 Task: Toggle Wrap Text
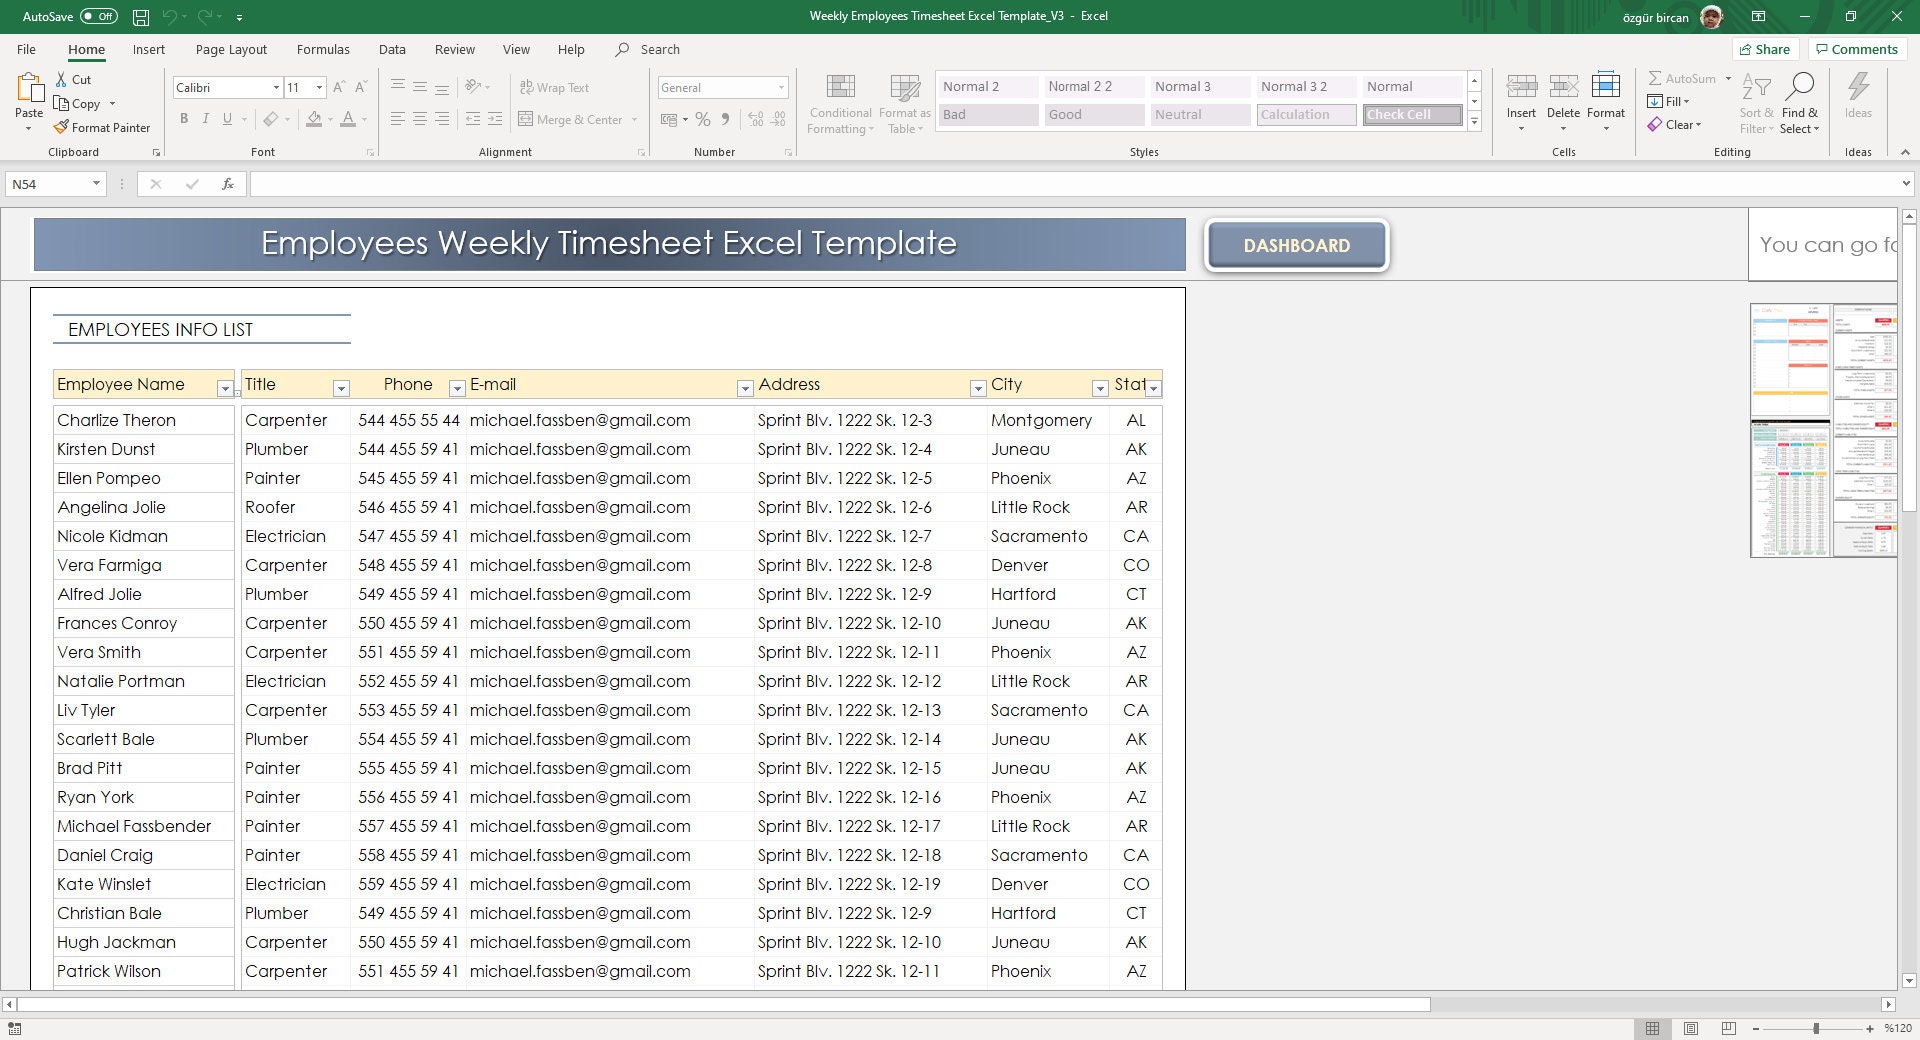pyautogui.click(x=555, y=88)
